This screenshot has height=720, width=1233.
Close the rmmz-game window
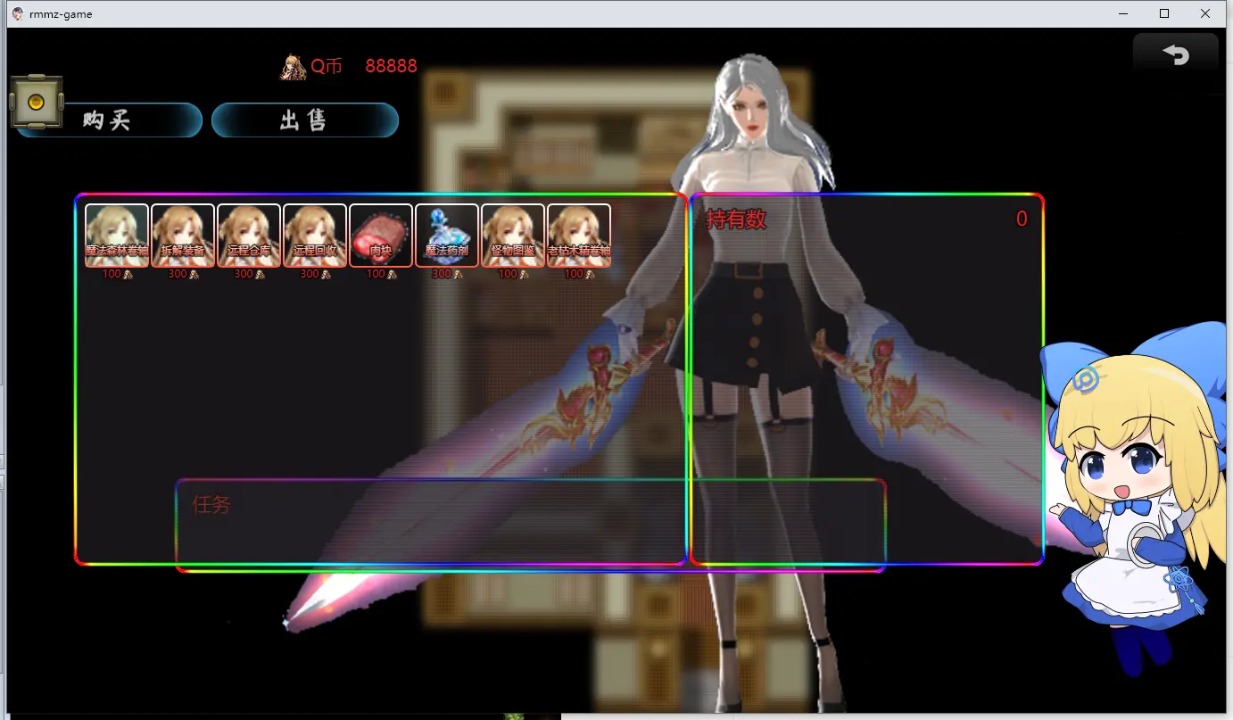tap(1205, 14)
